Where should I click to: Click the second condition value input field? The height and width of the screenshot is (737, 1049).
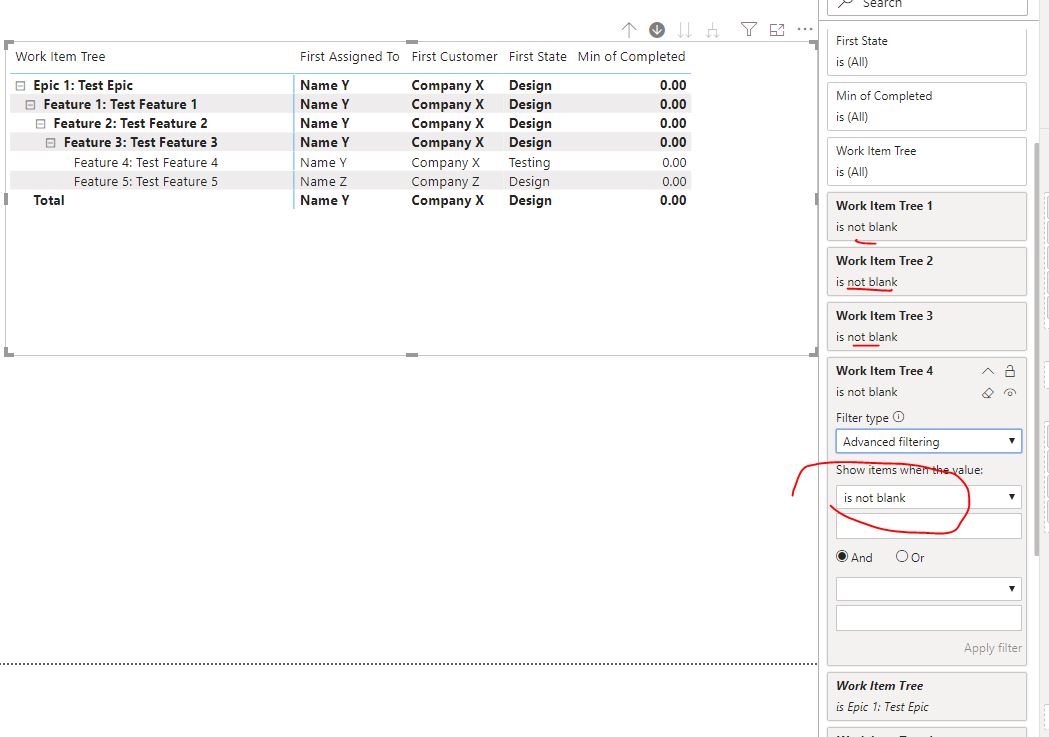click(929, 617)
